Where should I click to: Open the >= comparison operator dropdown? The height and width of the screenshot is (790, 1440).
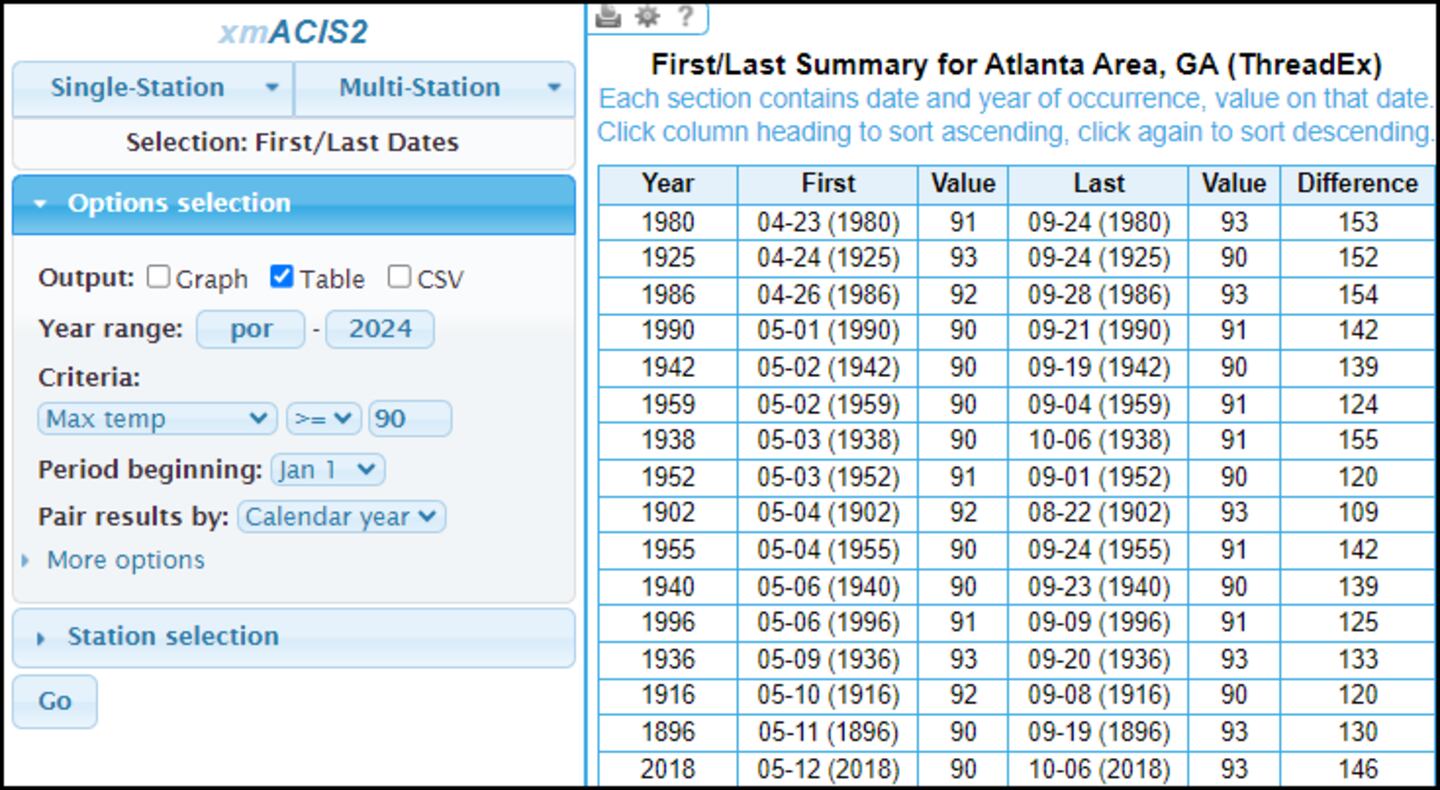[323, 418]
